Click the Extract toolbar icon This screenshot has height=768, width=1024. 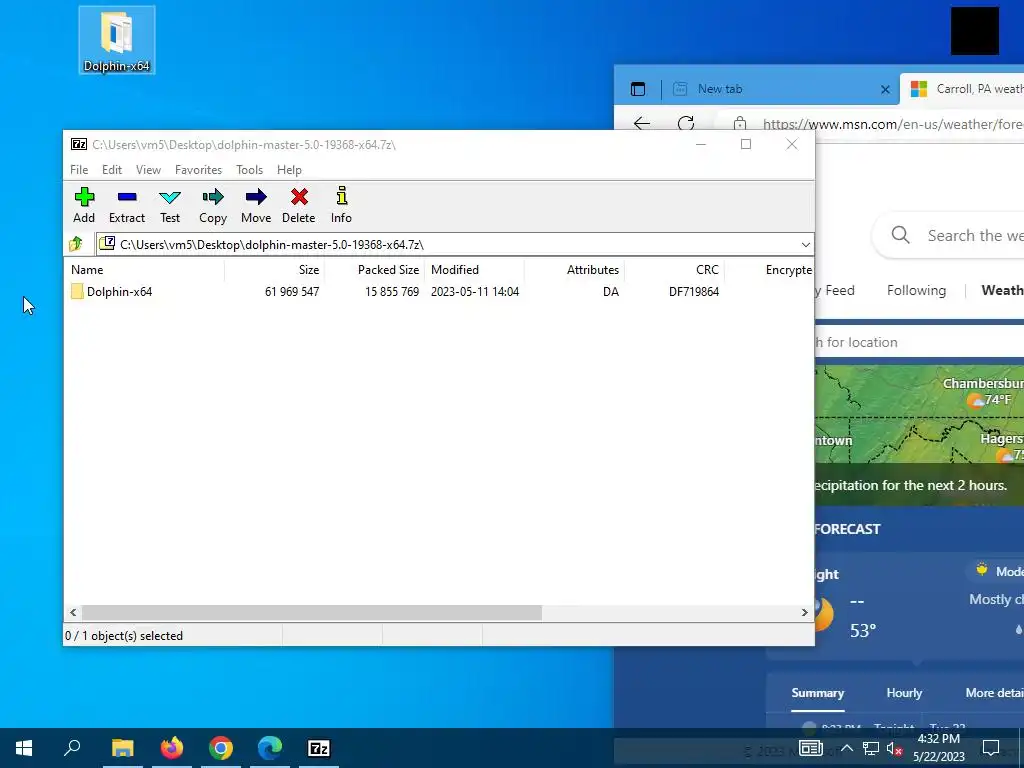(x=127, y=206)
